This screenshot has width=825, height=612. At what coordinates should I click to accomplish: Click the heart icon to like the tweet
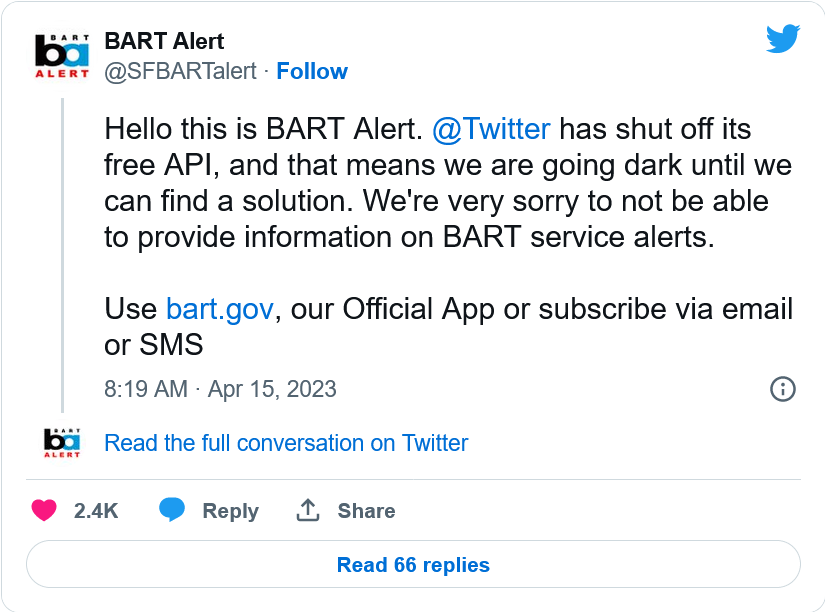pos(44,510)
